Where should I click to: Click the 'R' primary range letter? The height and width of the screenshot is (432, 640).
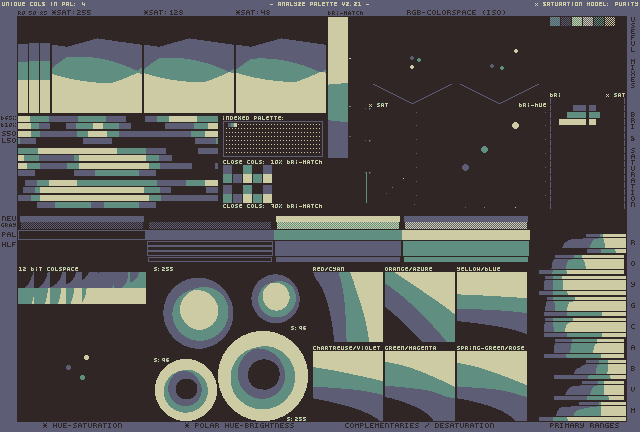[633, 243]
